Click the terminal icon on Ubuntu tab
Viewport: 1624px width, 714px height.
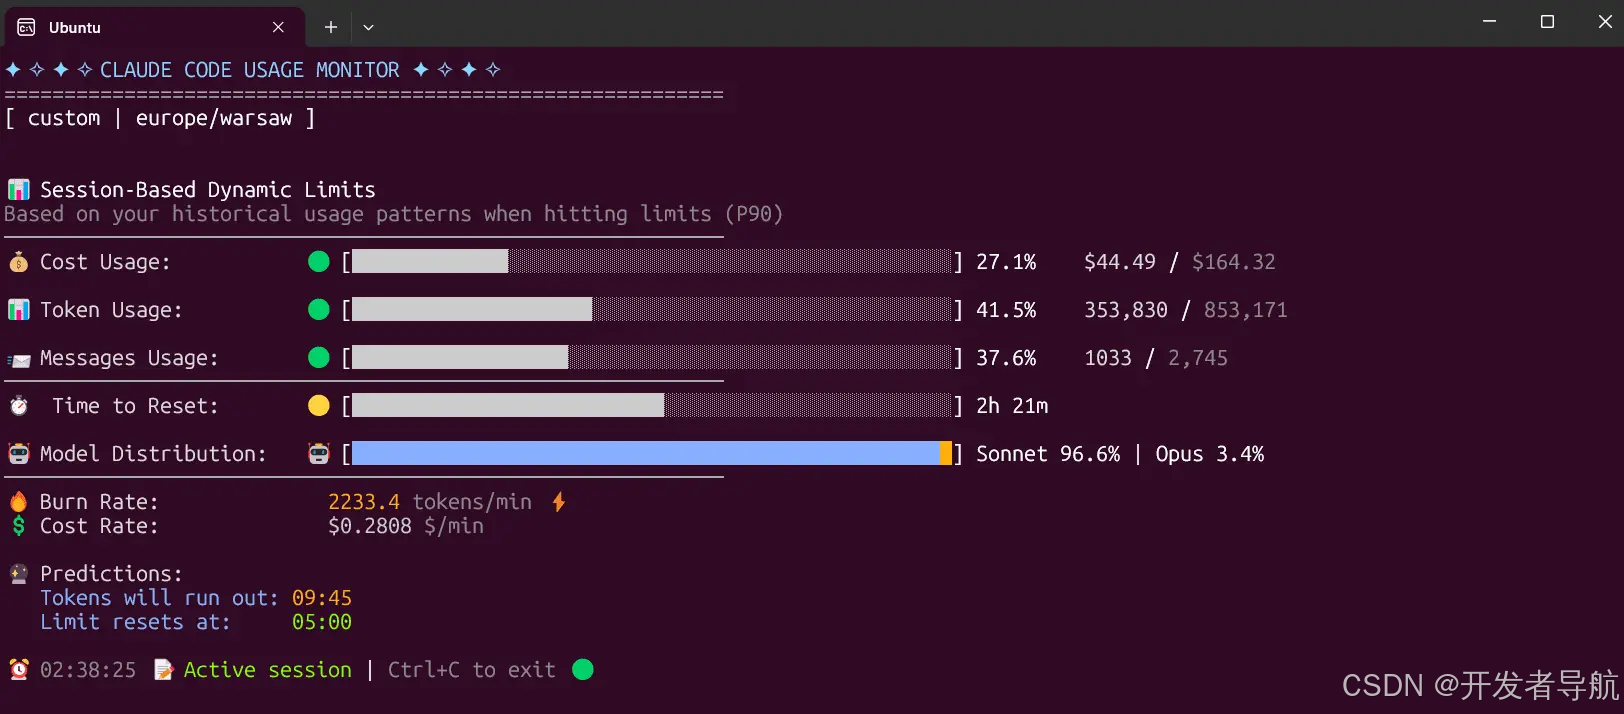point(27,27)
